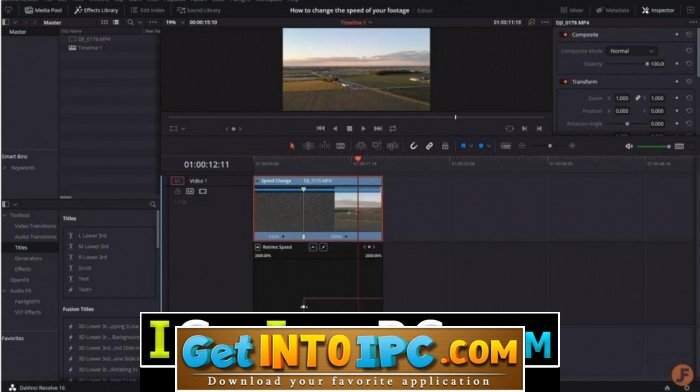Screen dimensions: 700x392
Task: Reset the Composite section
Action: [x=689, y=34]
